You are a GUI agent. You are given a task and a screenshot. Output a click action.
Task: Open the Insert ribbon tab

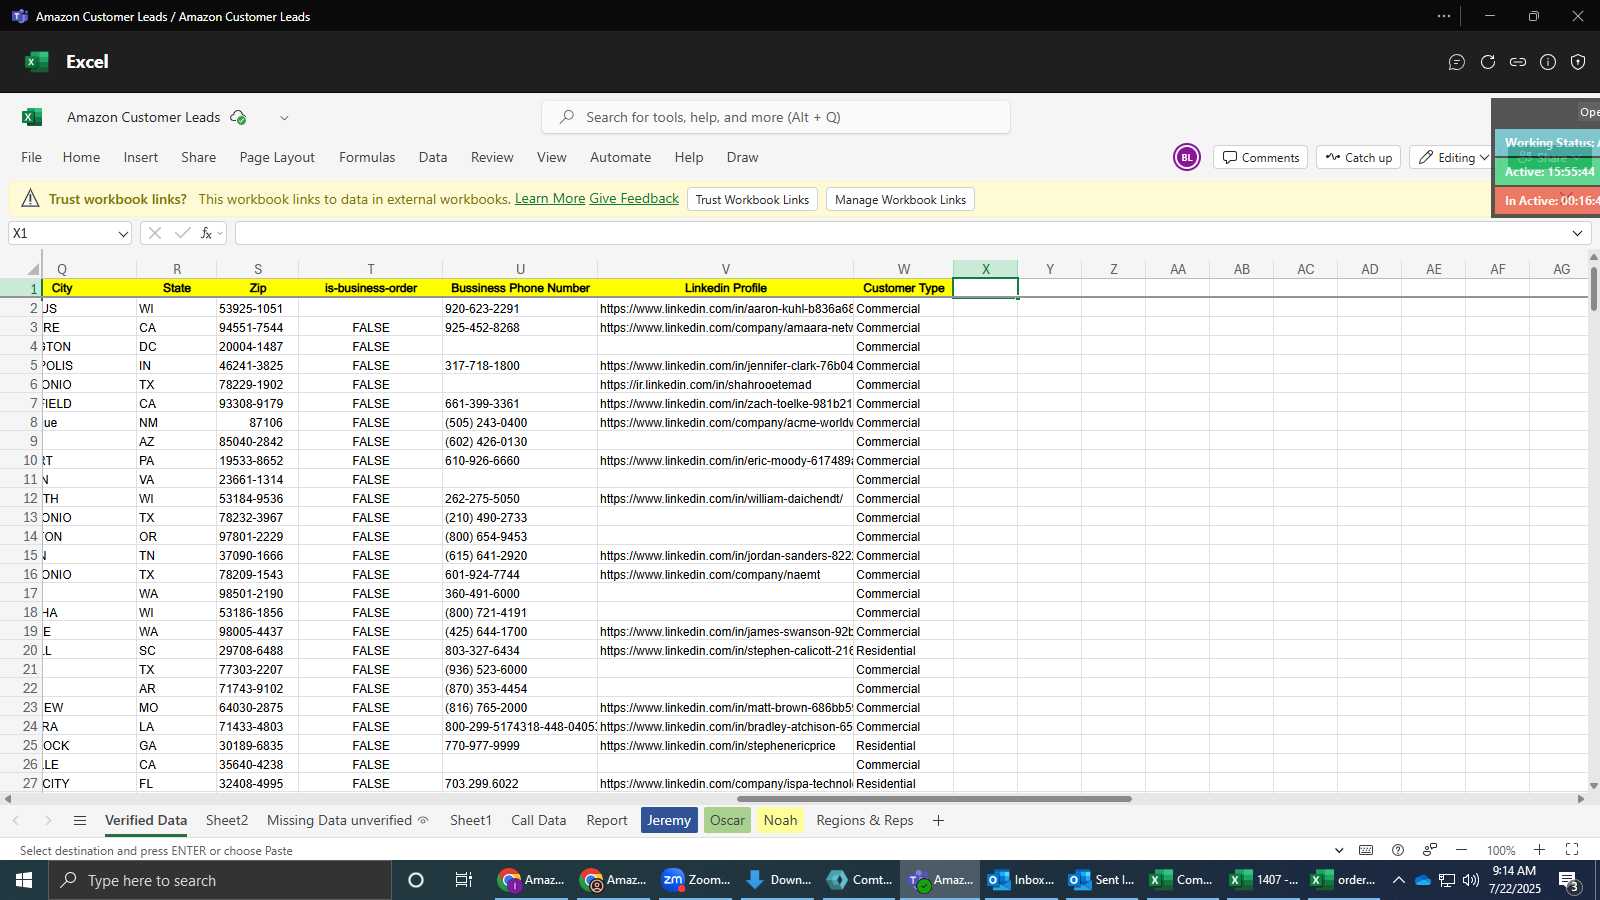pyautogui.click(x=141, y=157)
